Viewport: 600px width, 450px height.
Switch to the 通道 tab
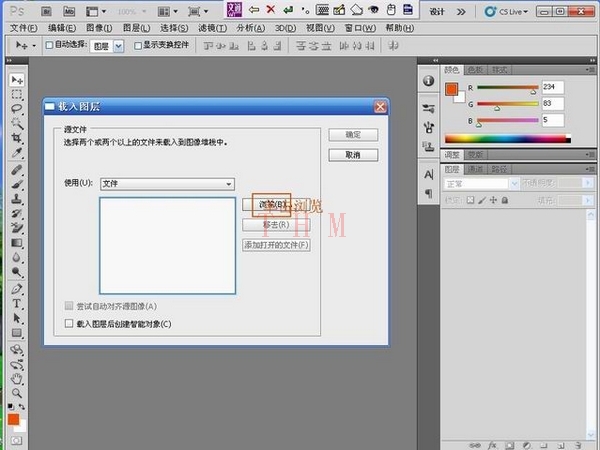pyautogui.click(x=475, y=169)
